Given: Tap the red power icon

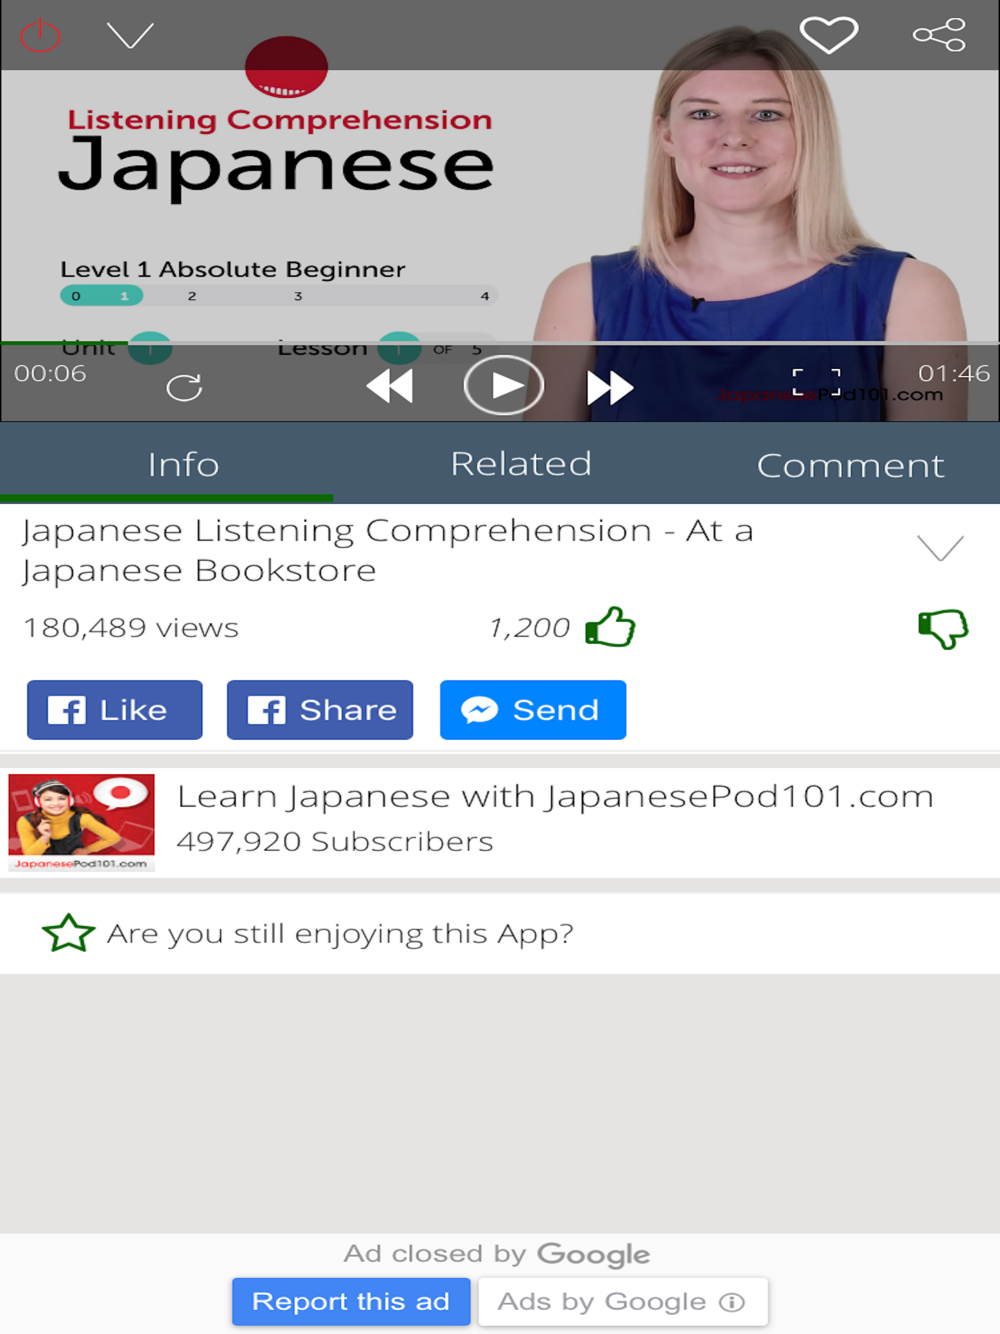Looking at the screenshot, I should [41, 36].
